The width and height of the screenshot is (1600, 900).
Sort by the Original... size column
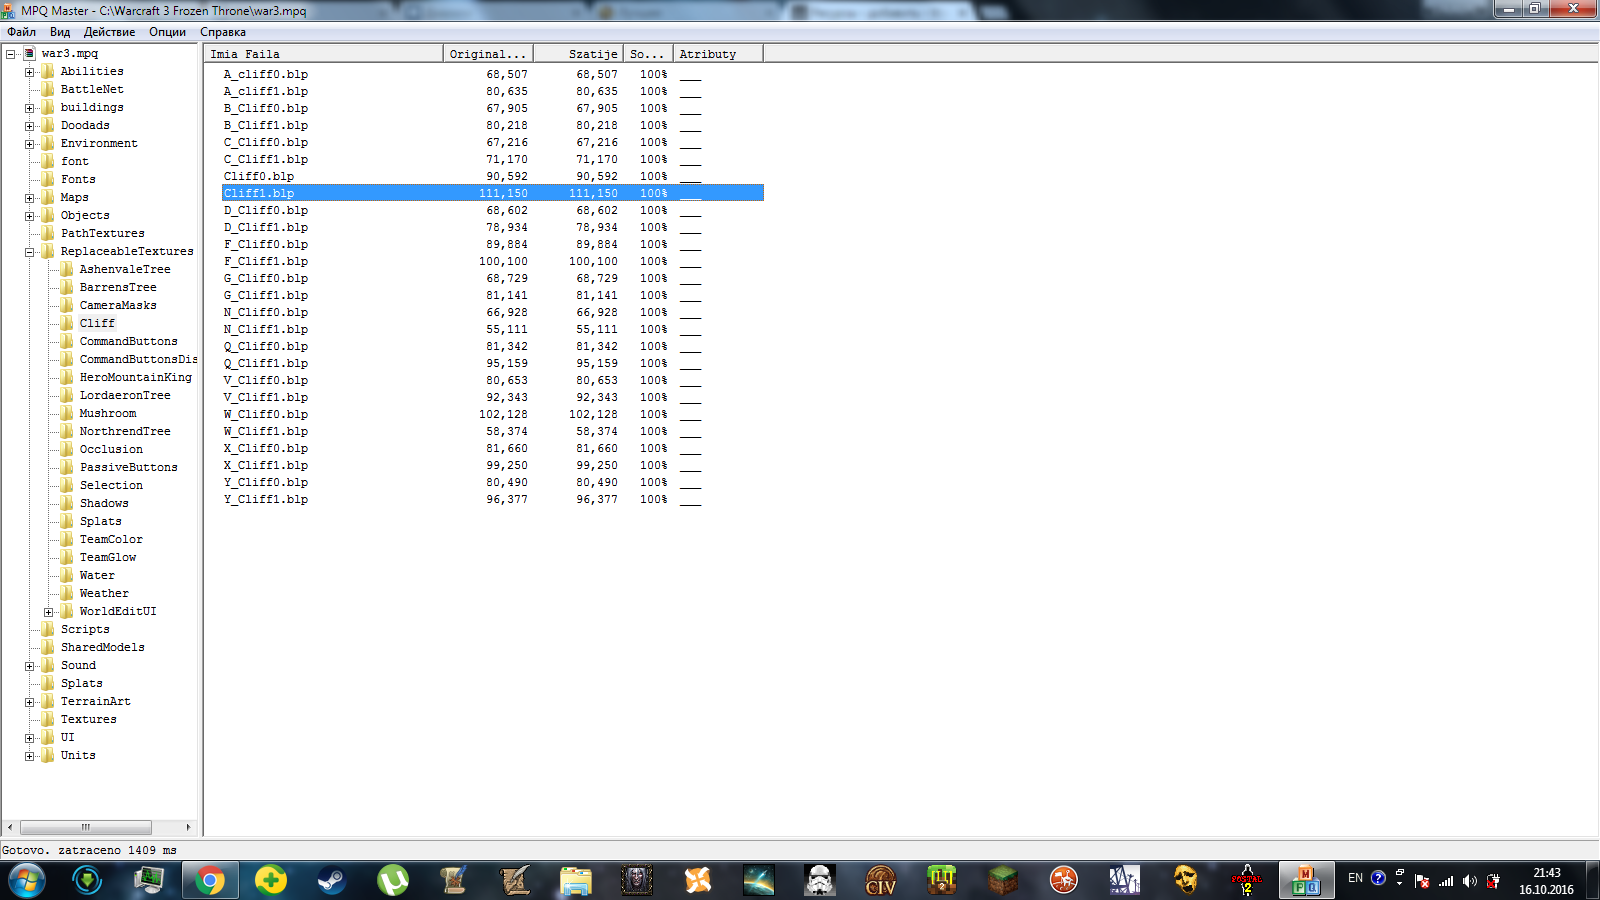click(488, 54)
